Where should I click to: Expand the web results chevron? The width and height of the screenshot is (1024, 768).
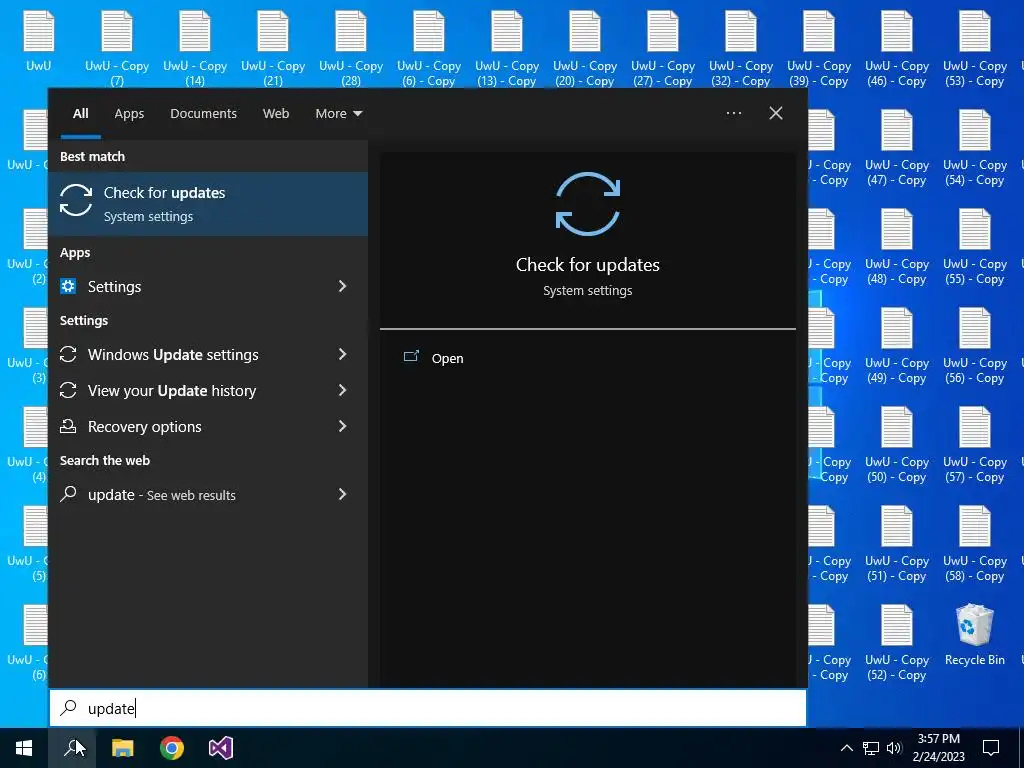[342, 494]
